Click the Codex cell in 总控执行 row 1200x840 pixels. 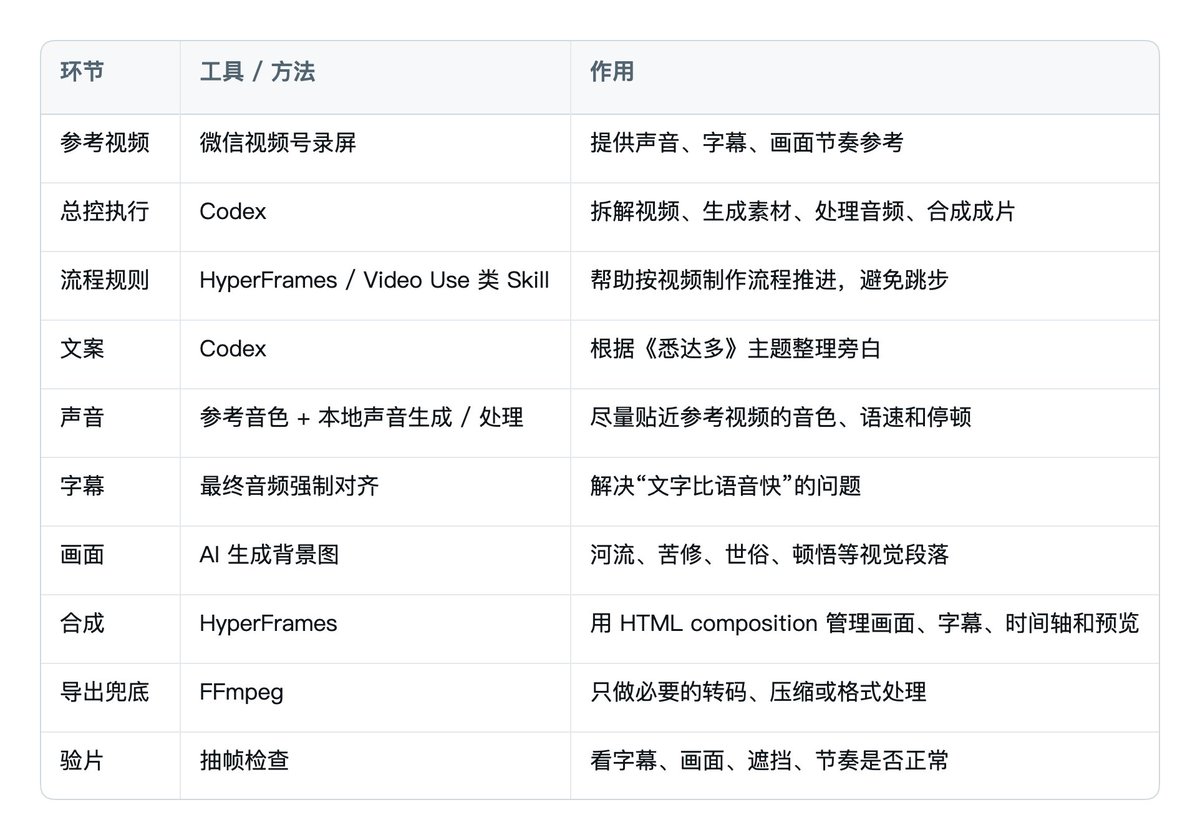pos(233,212)
